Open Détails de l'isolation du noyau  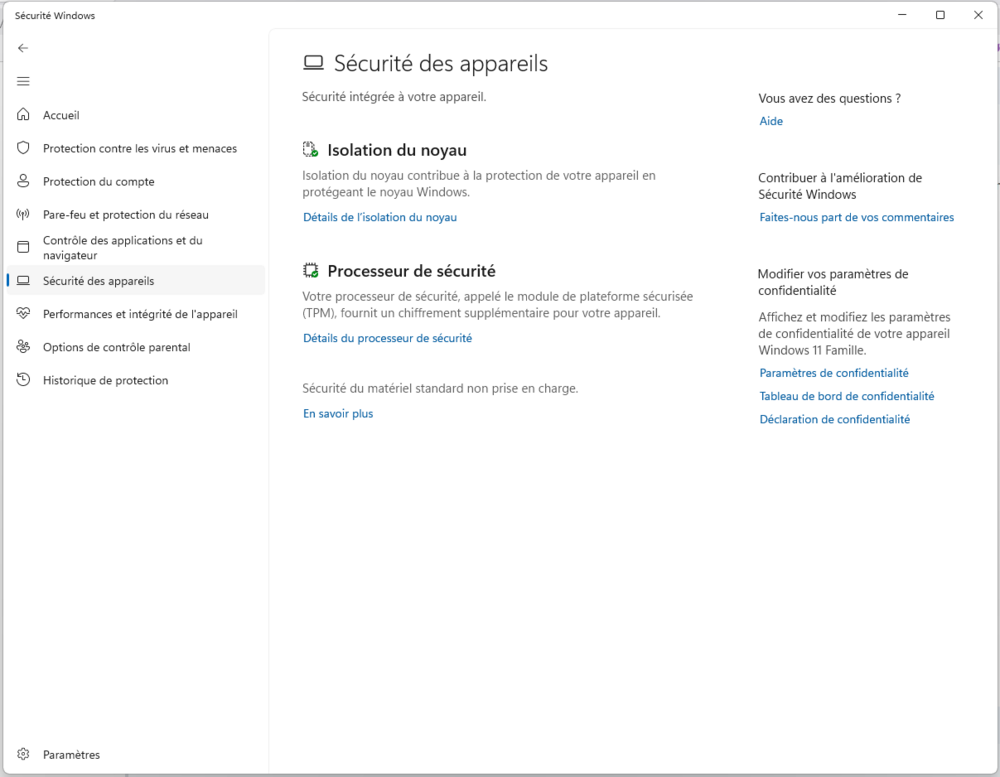[x=380, y=217]
